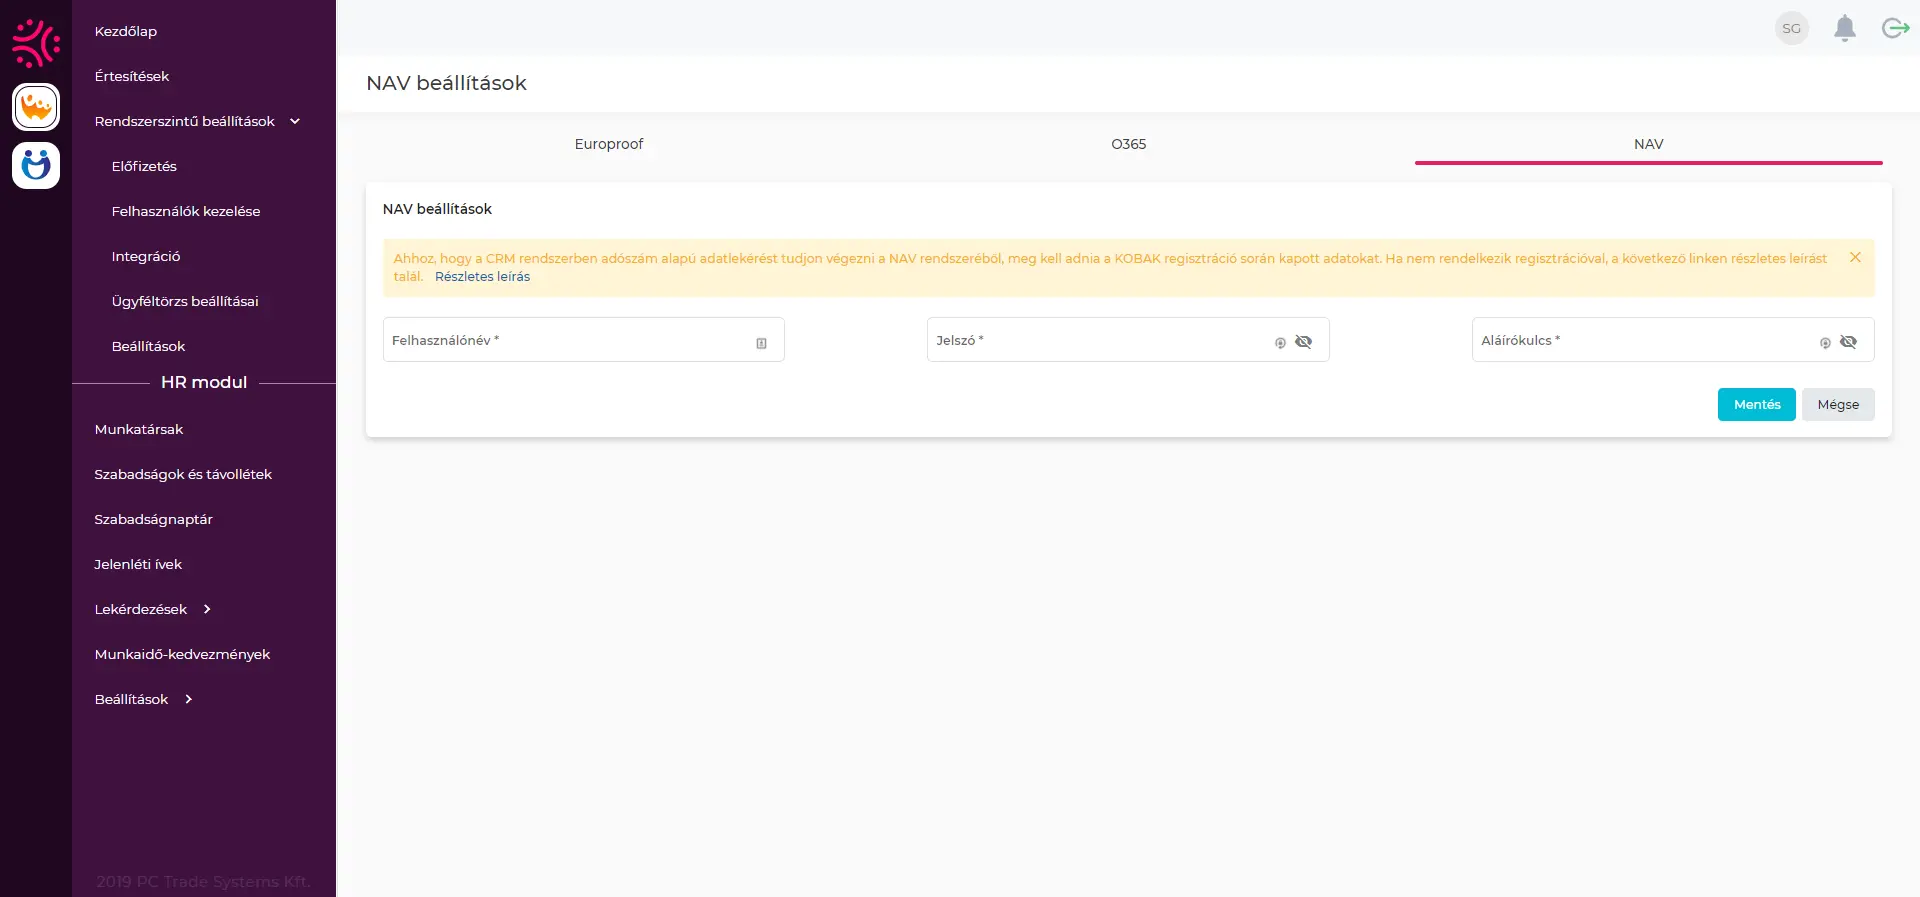The width and height of the screenshot is (1920, 897).
Task: Click the green logout icon
Action: tap(1895, 28)
